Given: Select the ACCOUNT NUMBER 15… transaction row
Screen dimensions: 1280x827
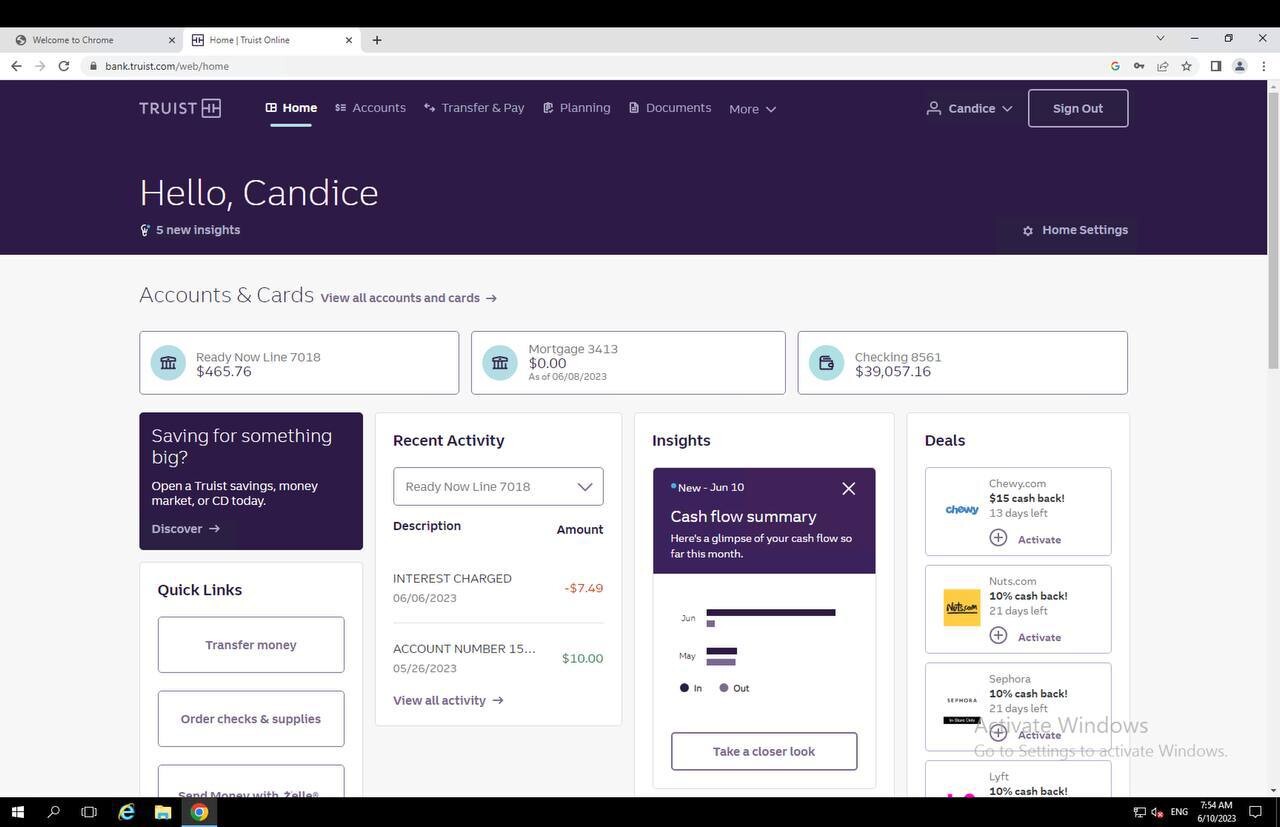Looking at the screenshot, I should pyautogui.click(x=498, y=658).
